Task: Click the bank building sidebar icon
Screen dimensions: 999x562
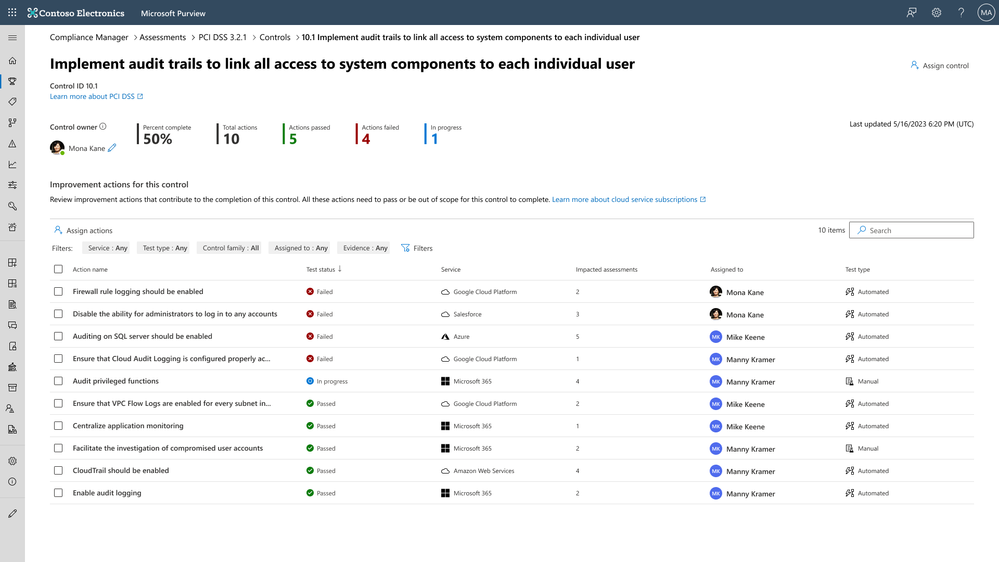Action: coord(12,367)
